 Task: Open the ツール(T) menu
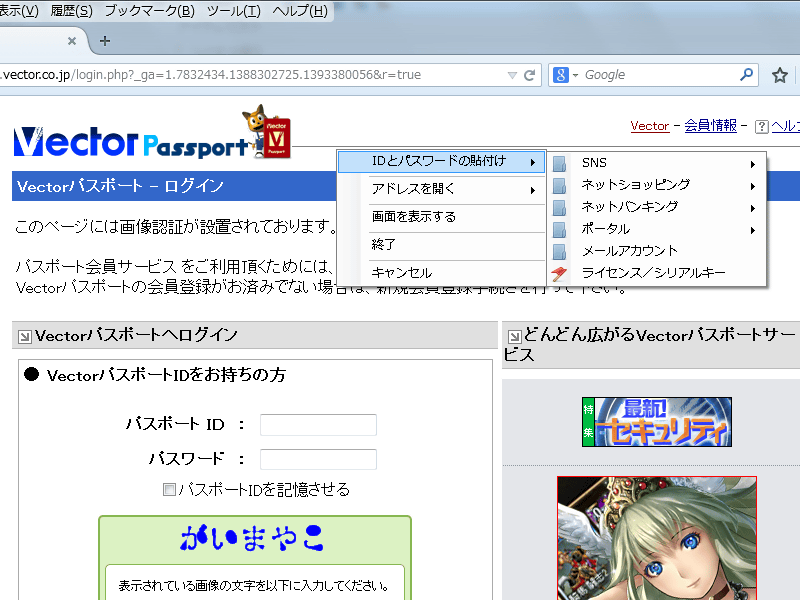[x=234, y=11]
